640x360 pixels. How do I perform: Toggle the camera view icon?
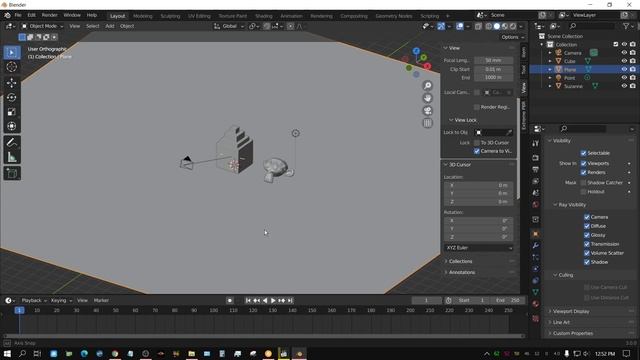(427, 111)
